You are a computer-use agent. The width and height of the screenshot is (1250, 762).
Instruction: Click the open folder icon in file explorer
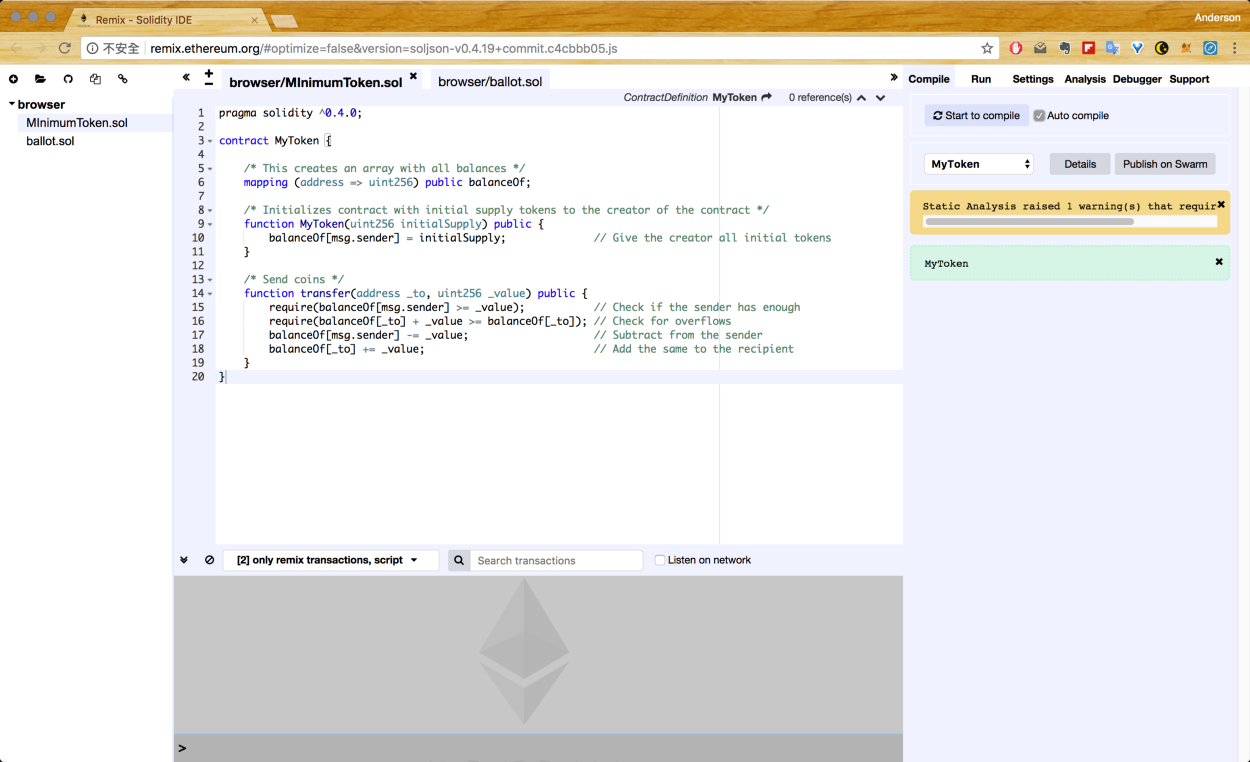pyautogui.click(x=40, y=79)
